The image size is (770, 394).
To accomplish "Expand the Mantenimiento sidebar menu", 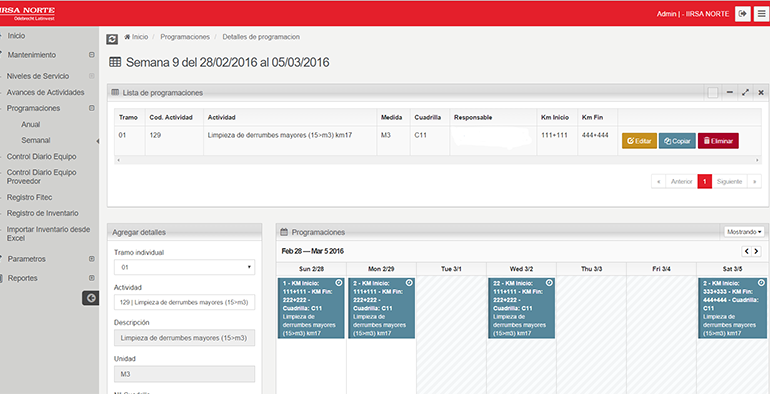I will coord(91,55).
